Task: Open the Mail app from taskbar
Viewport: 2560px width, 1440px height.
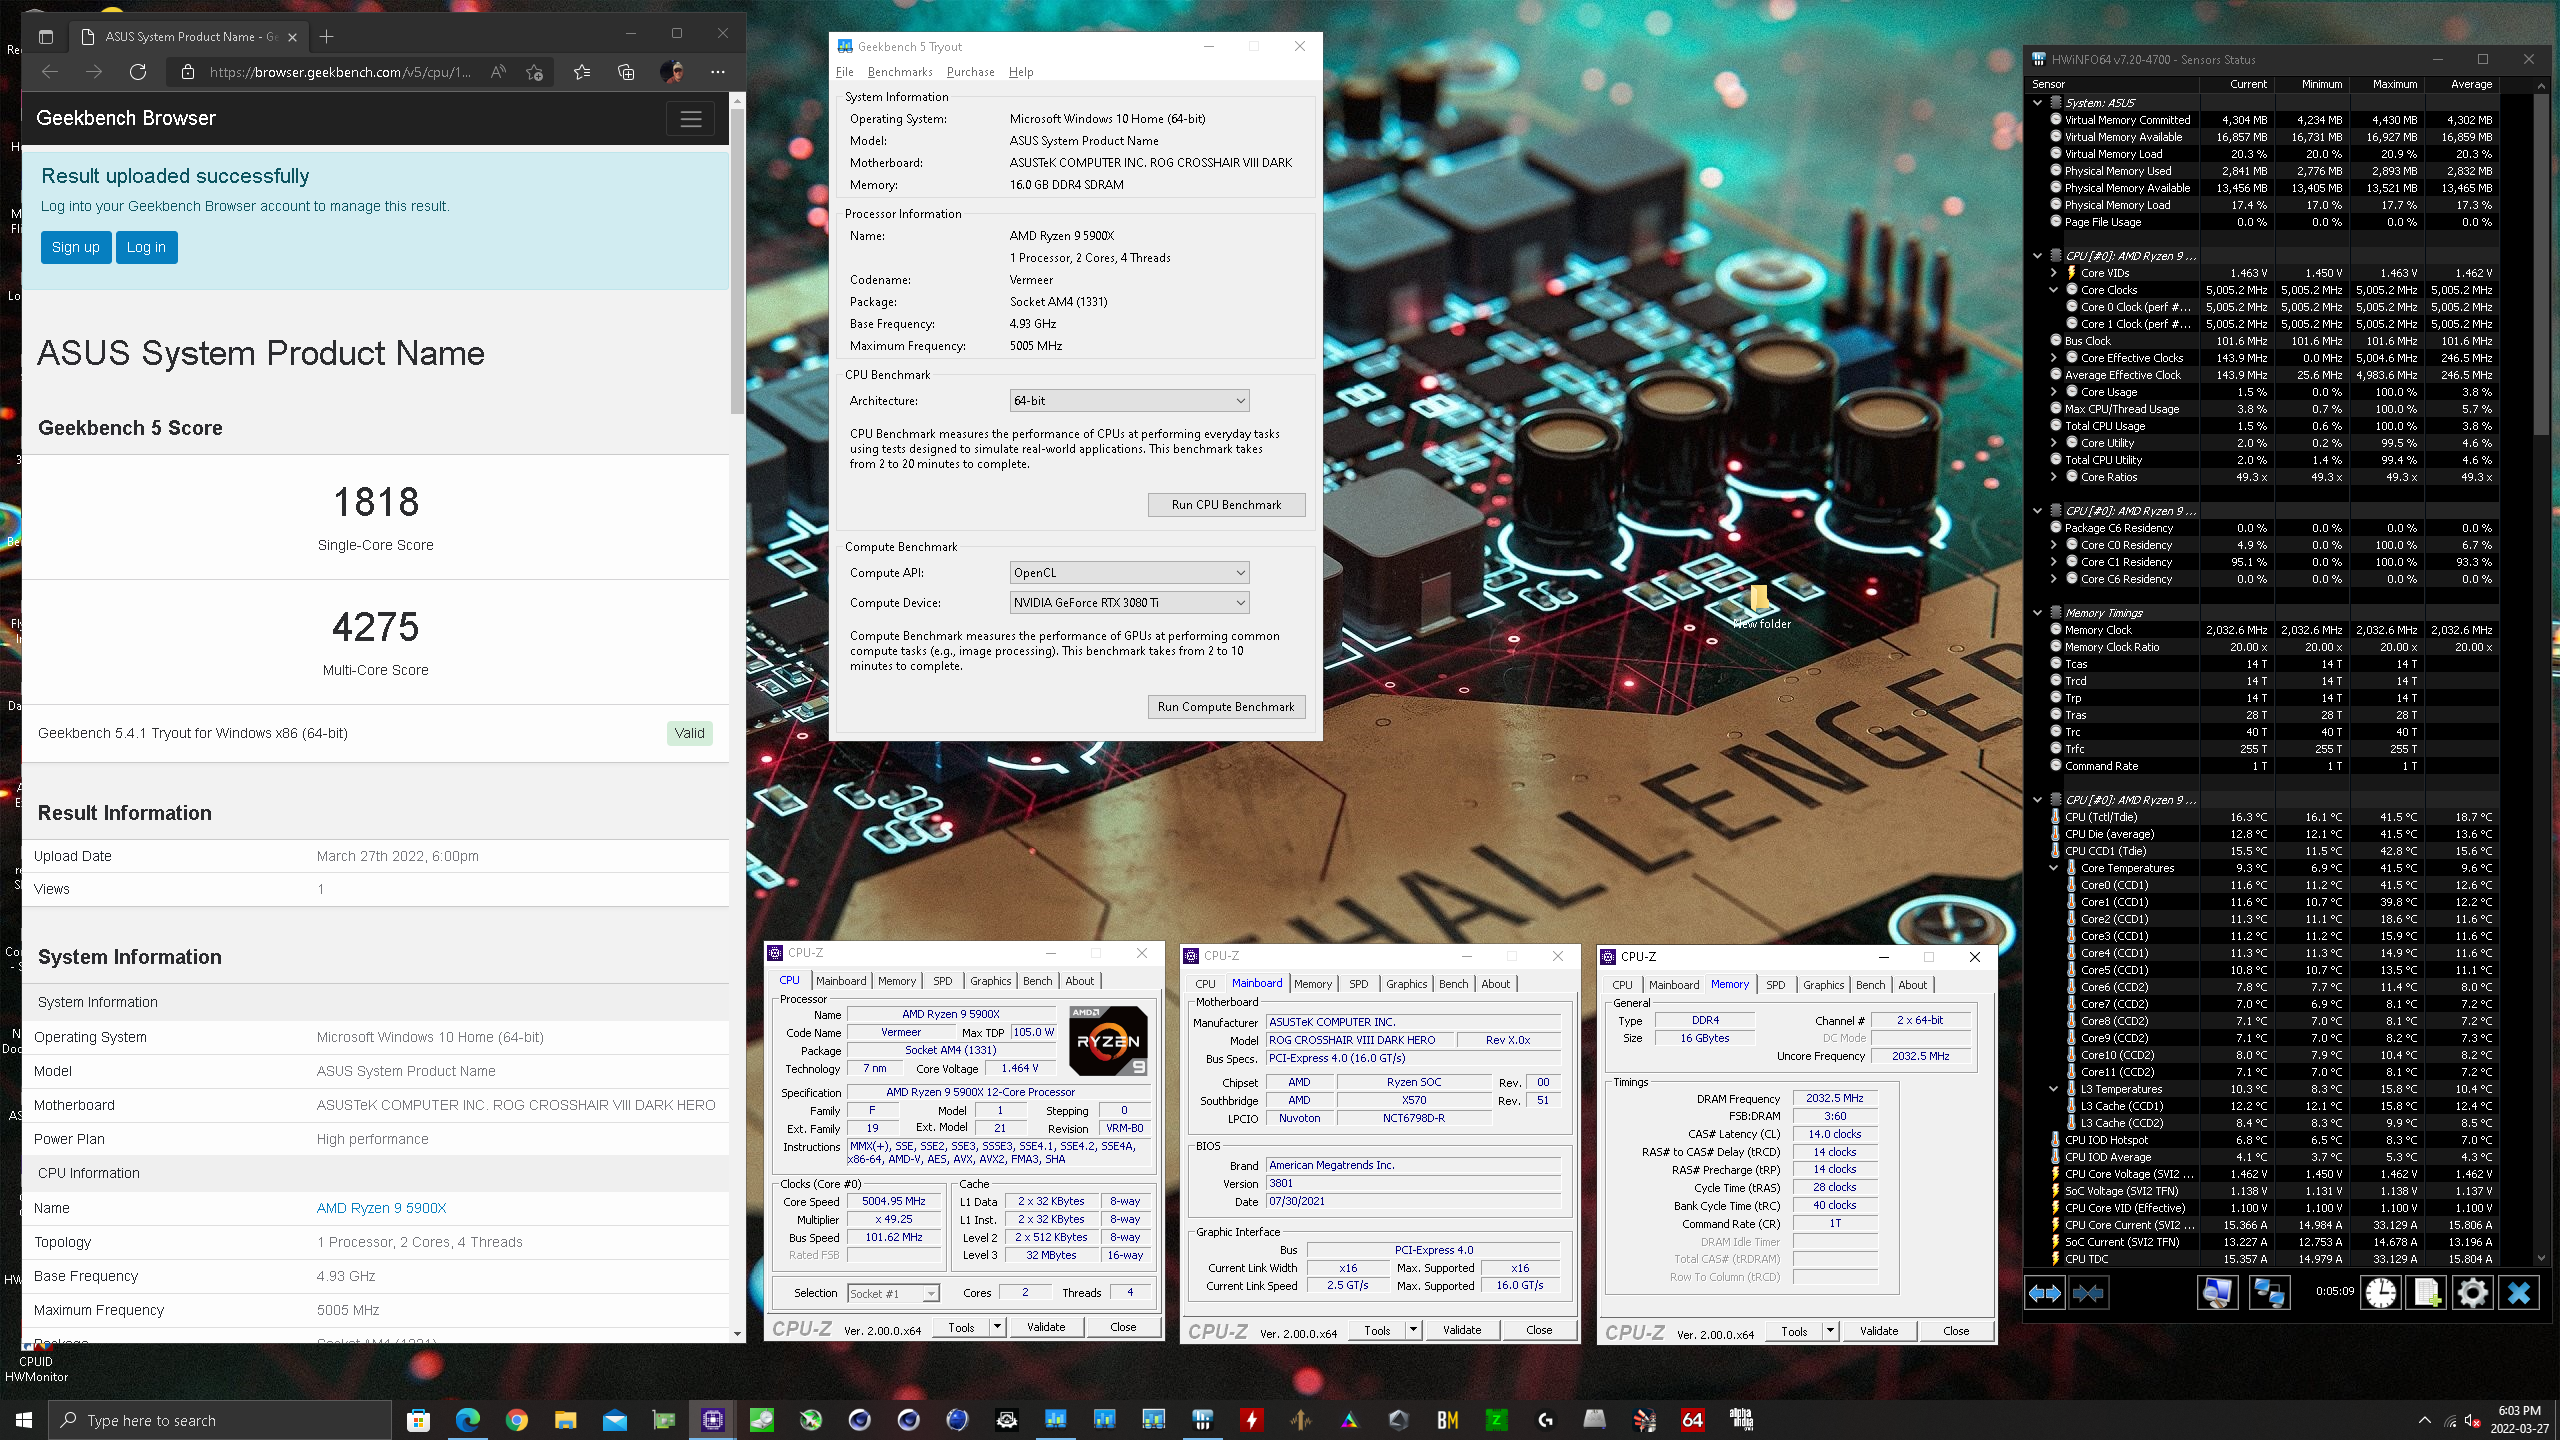Action: [614, 1419]
